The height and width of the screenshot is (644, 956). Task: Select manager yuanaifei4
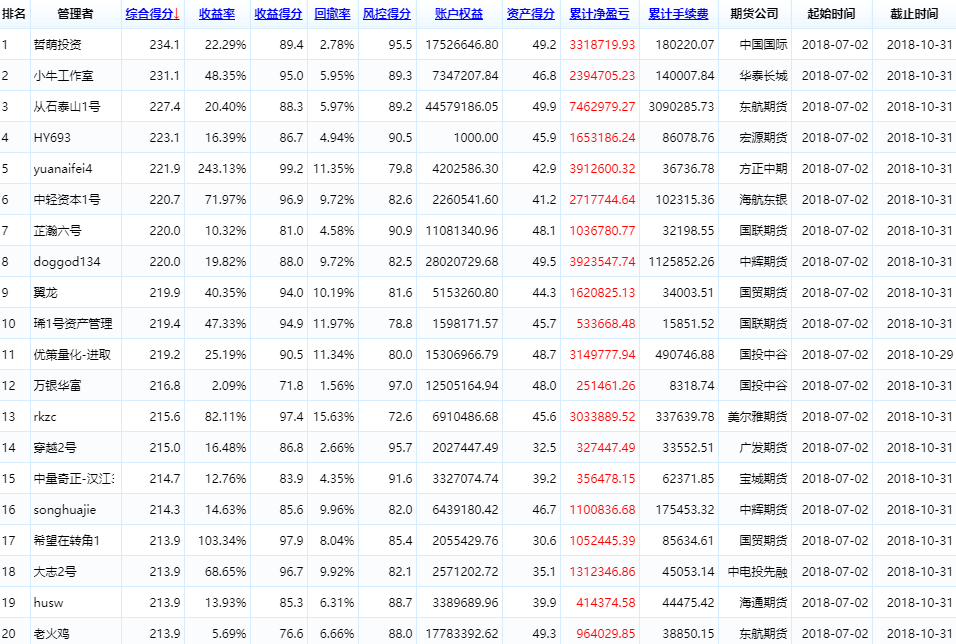63,169
